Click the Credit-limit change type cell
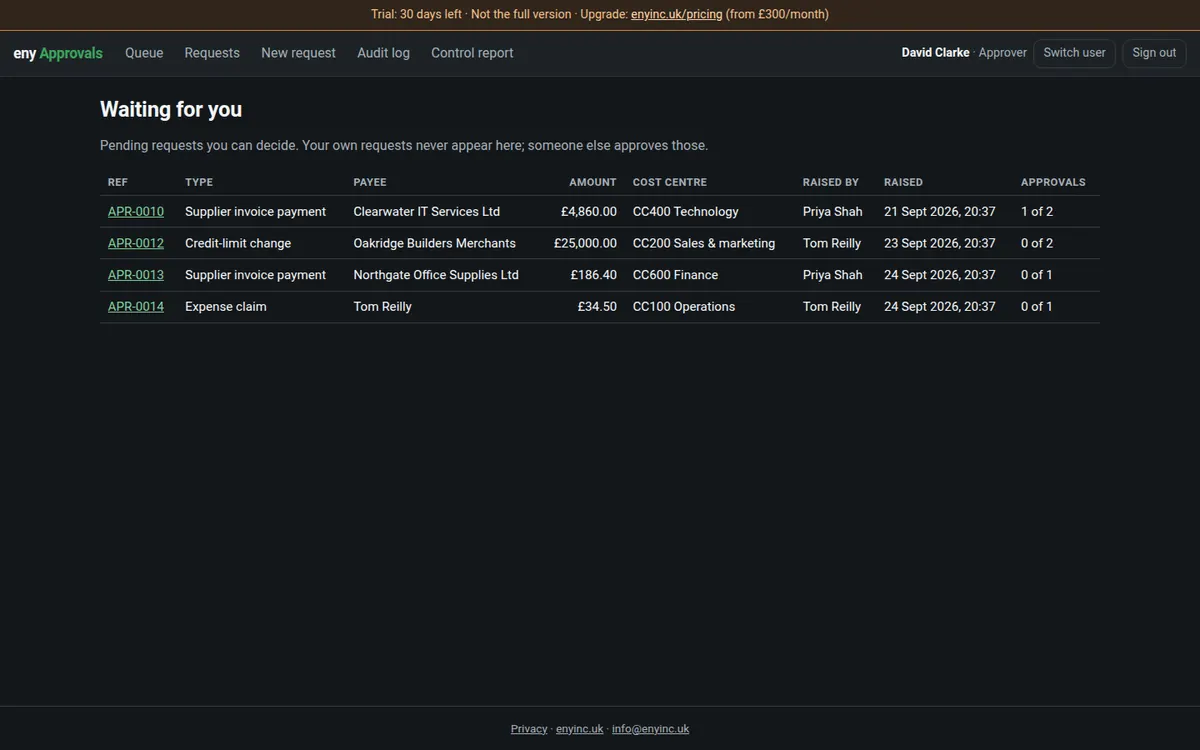Screen dimensions: 1200x750 pos(238,243)
